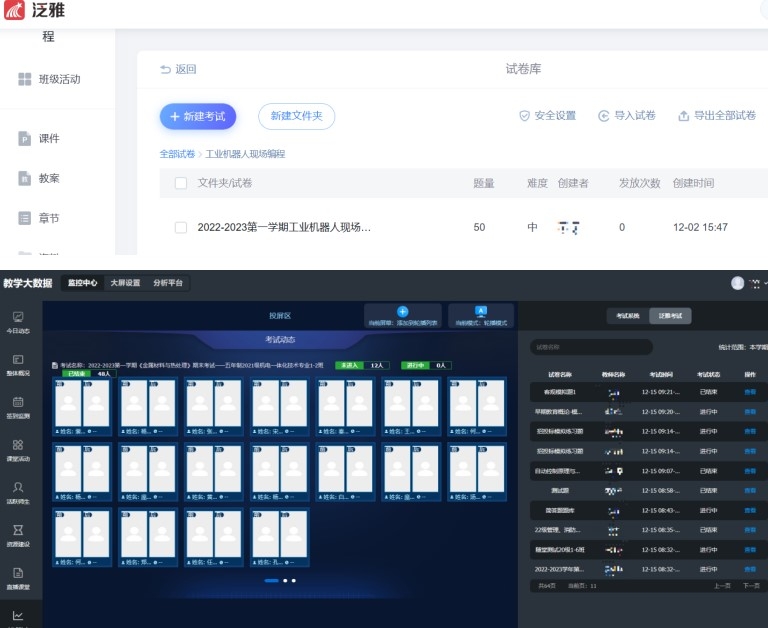Image resolution: width=768 pixels, height=628 pixels.
Task: Click the 班级活动 sidebar icon
Action: 25,79
